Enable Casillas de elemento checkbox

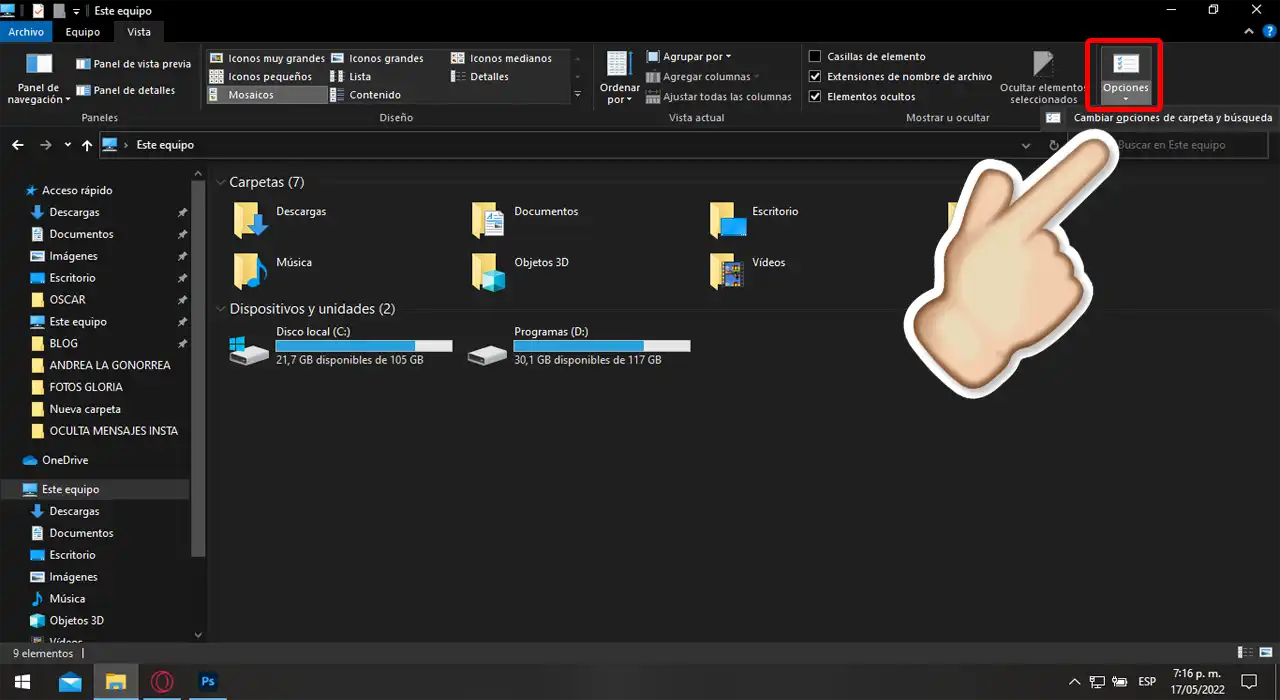click(815, 57)
